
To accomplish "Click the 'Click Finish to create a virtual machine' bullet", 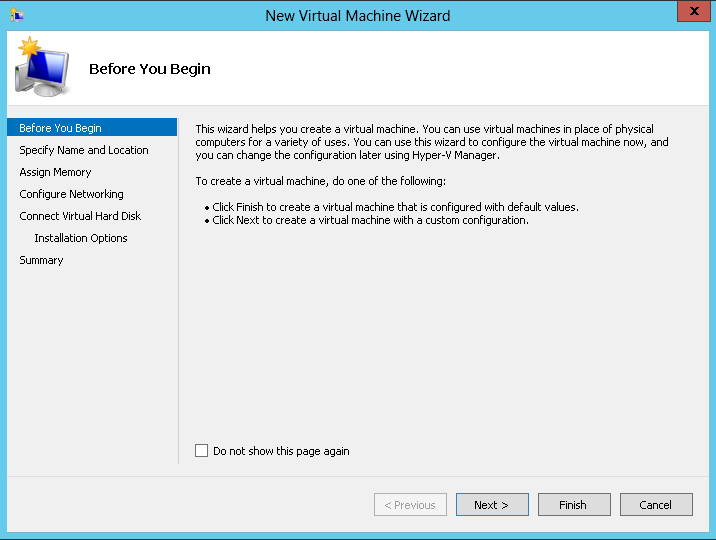I will click(x=392, y=207).
